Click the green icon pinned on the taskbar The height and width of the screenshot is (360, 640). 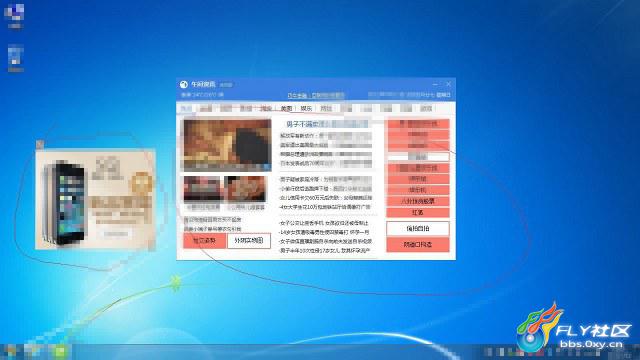pyautogui.click(x=60, y=351)
